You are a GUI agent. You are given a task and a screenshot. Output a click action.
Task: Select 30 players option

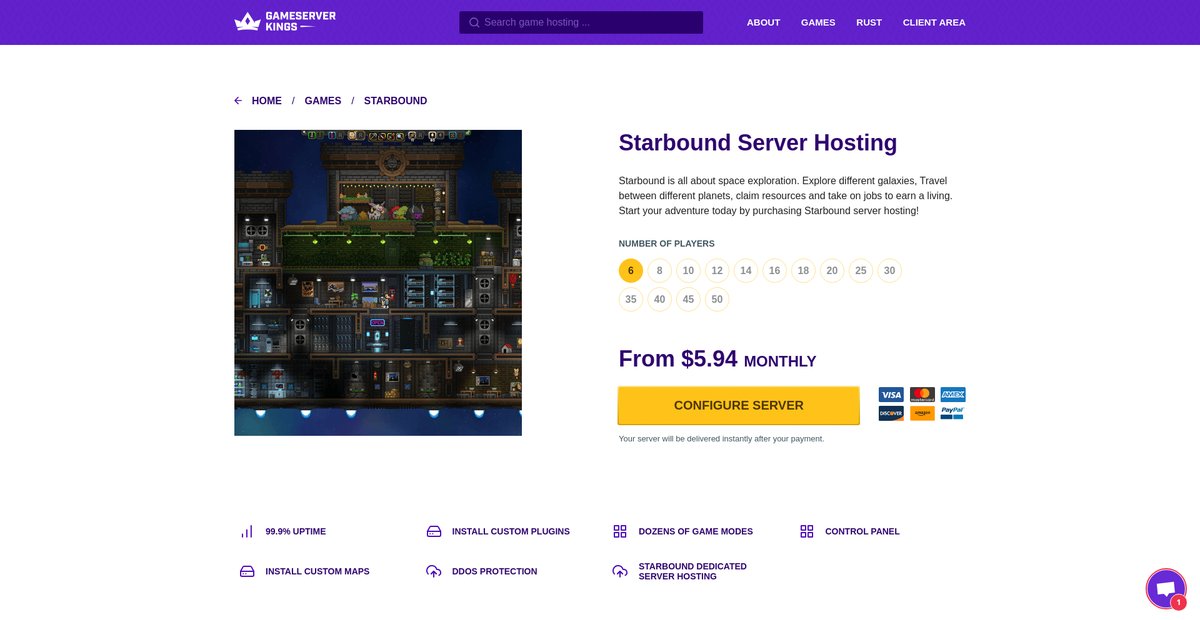(890, 270)
